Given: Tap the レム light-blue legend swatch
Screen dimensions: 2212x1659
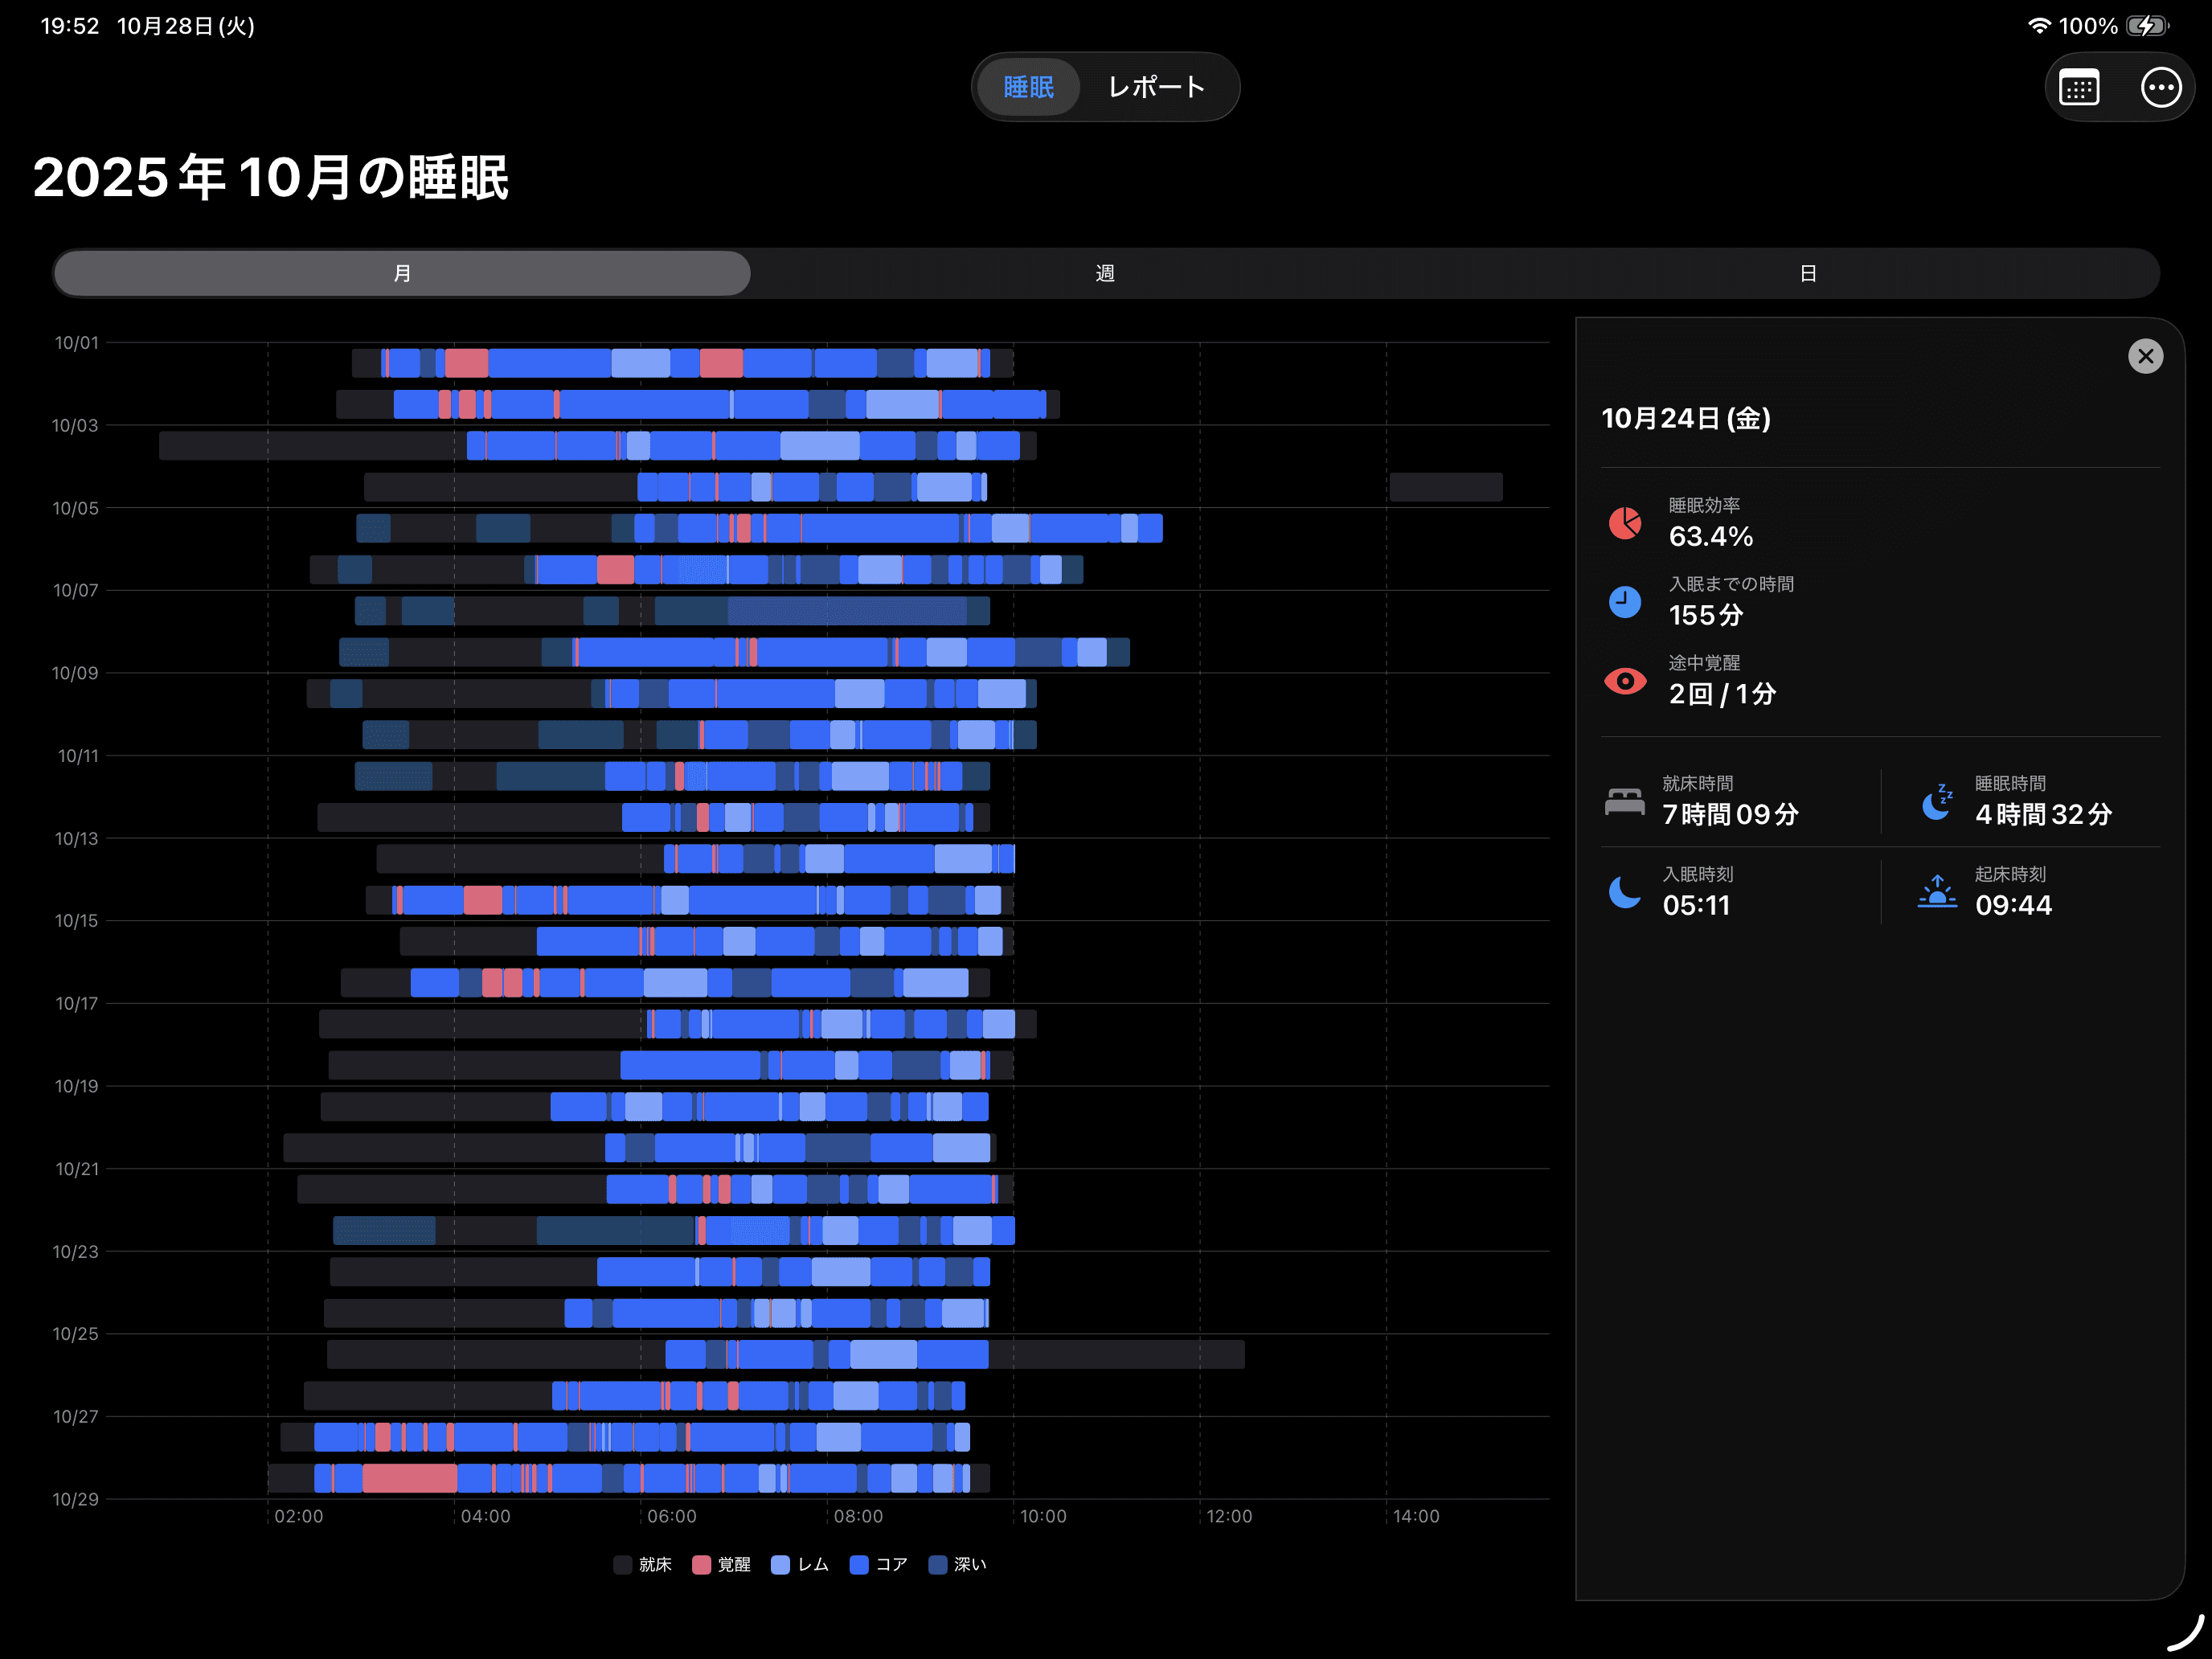Looking at the screenshot, I should (781, 1565).
